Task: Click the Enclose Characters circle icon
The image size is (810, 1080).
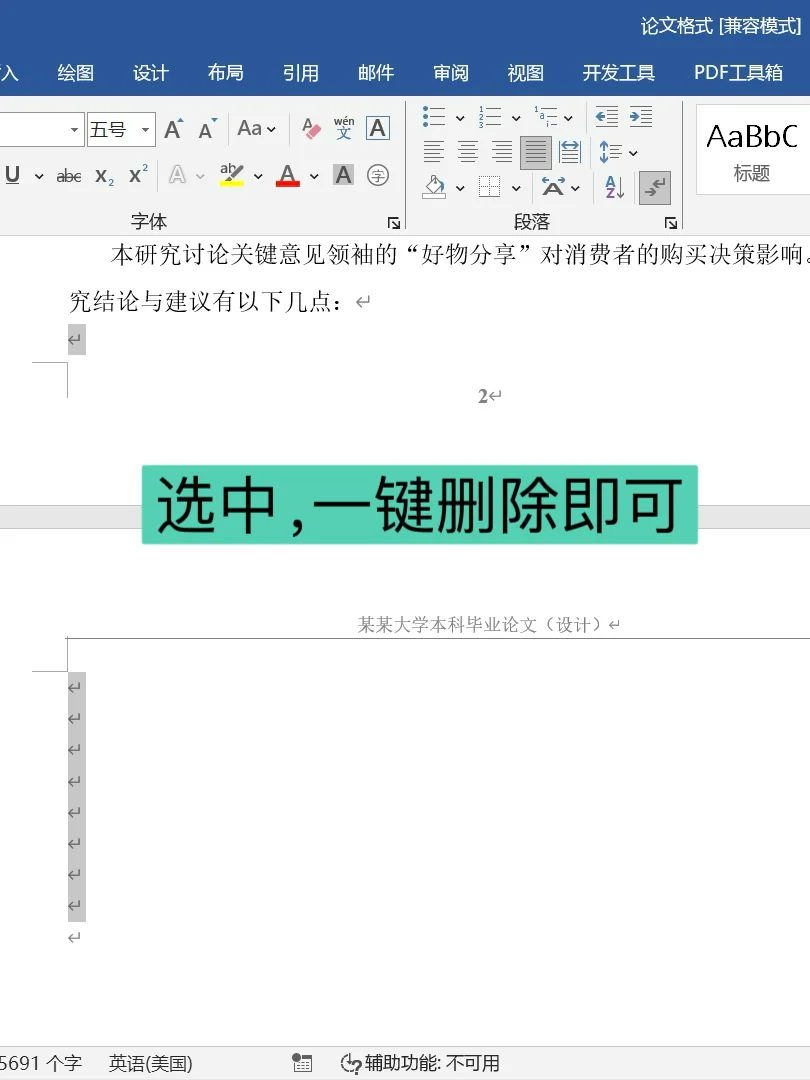Action: point(378,176)
